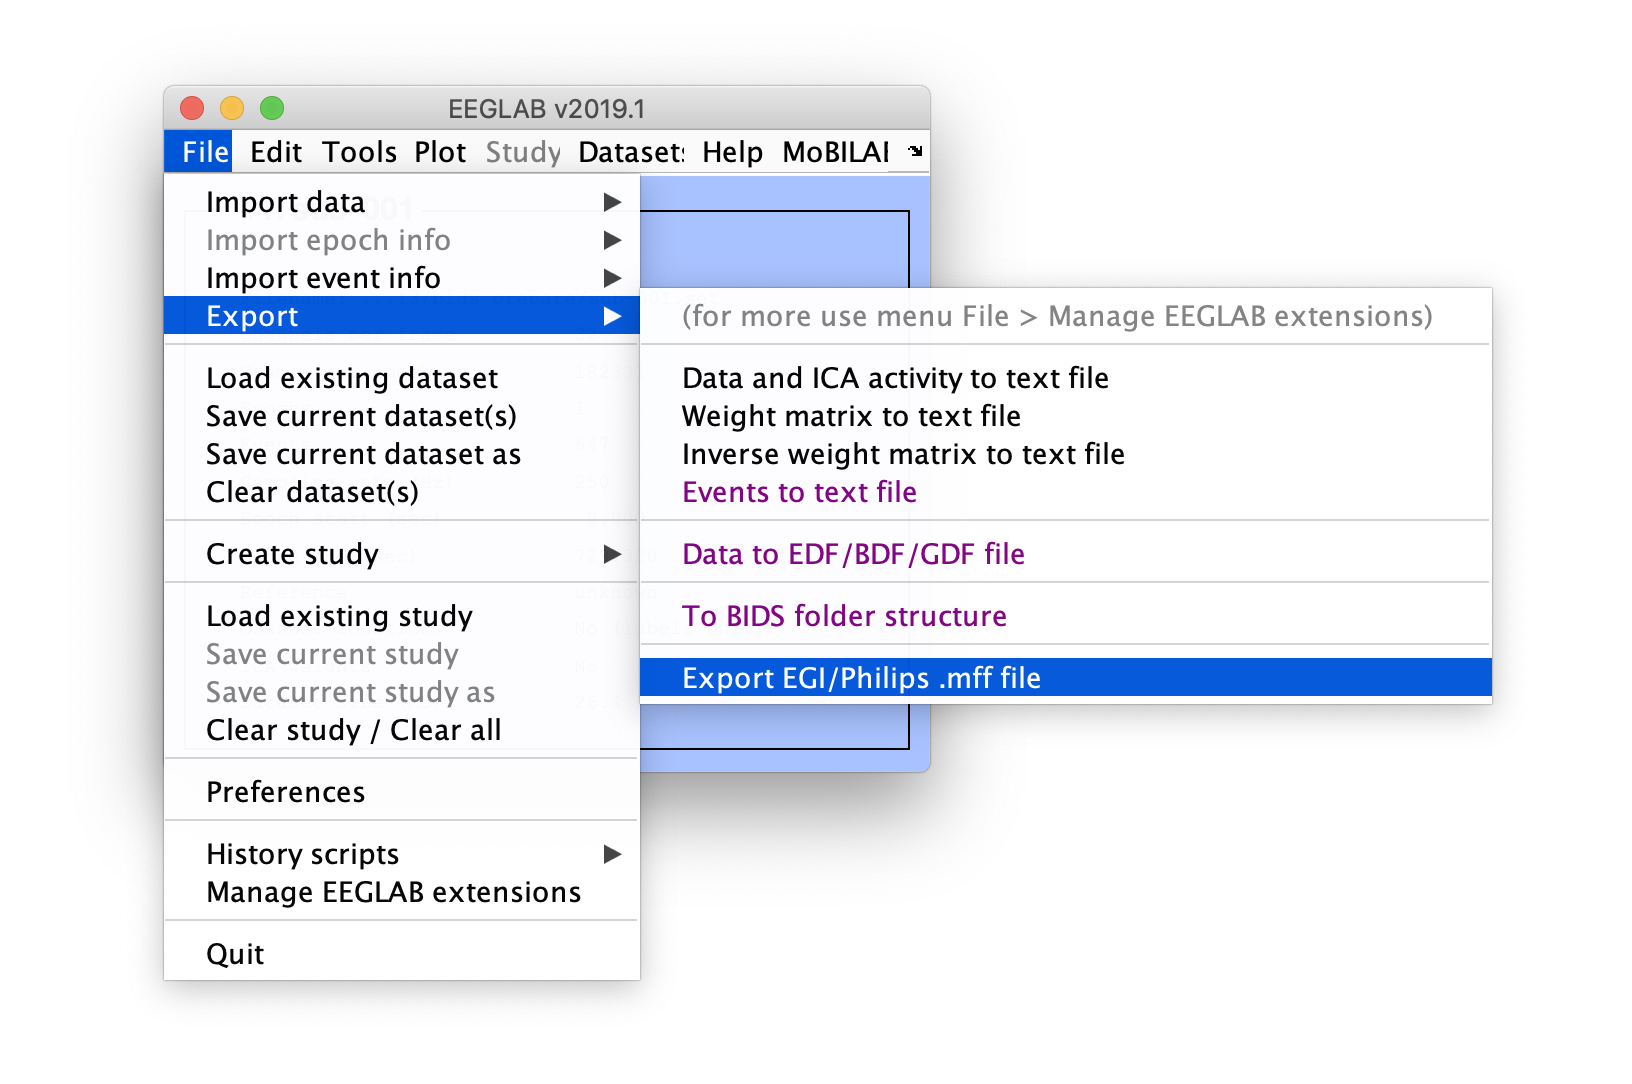
Task: Expand the Create study submenu arrow
Action: (x=613, y=554)
